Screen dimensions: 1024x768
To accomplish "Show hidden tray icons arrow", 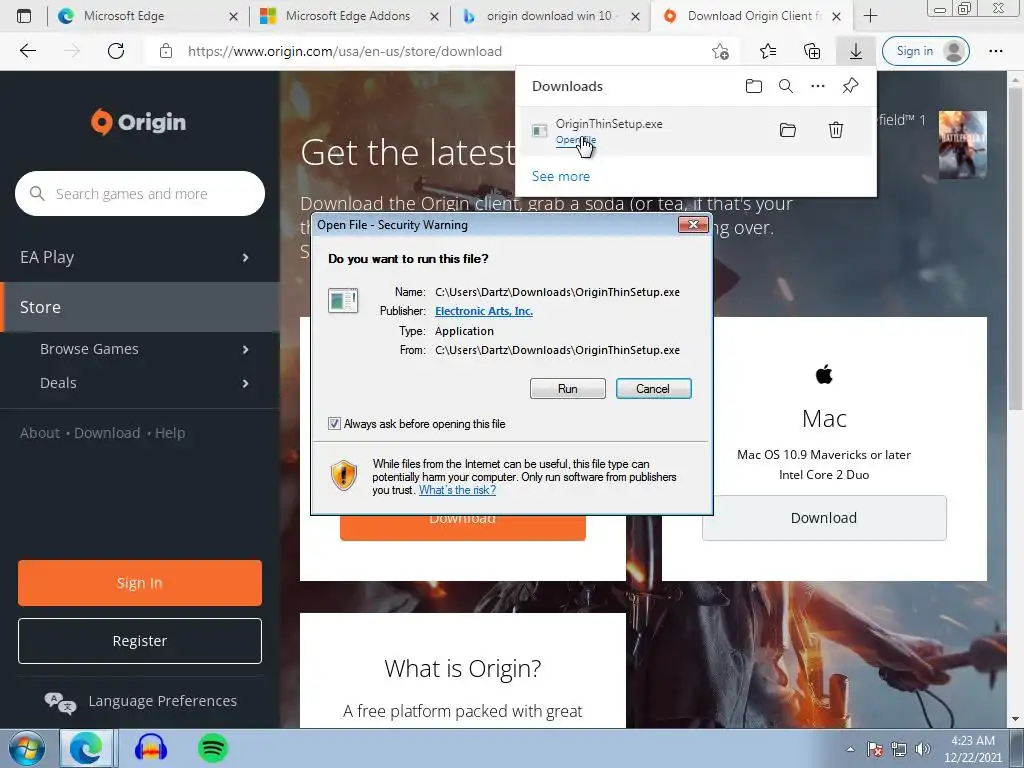I will [850, 749].
